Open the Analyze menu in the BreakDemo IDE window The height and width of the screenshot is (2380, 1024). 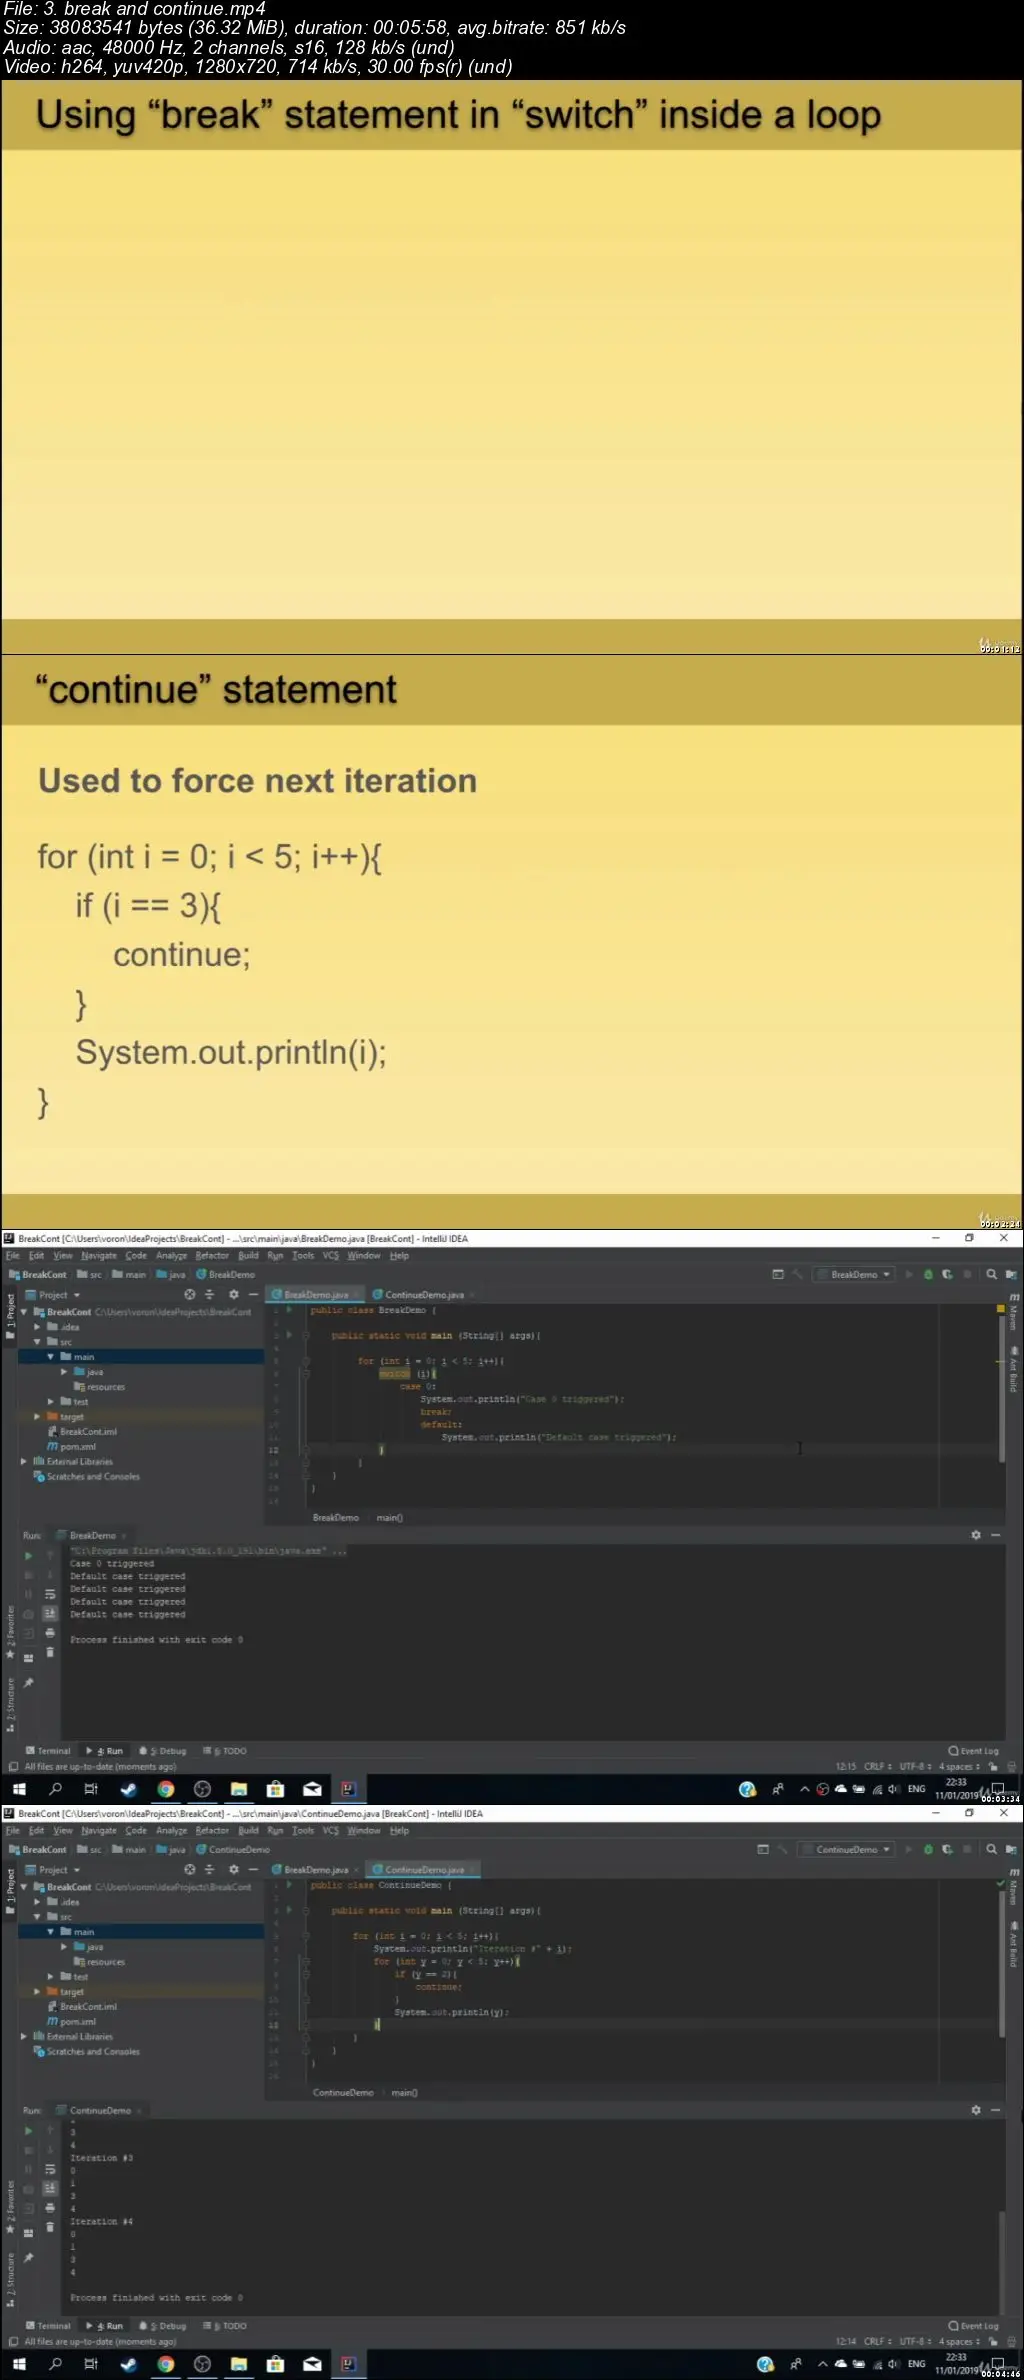point(171,1255)
